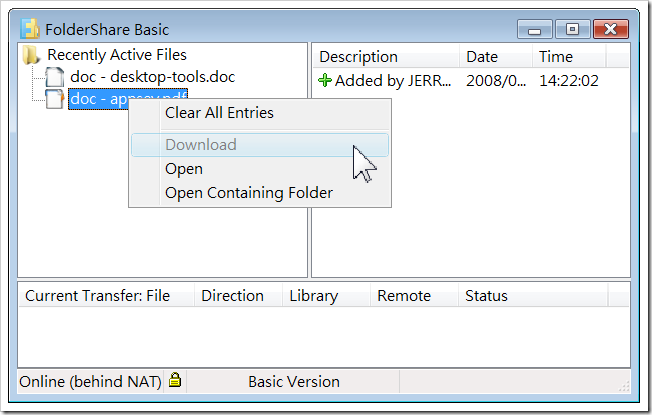Click the resize grip in status bar corner
The image size is (652, 415).
(623, 386)
